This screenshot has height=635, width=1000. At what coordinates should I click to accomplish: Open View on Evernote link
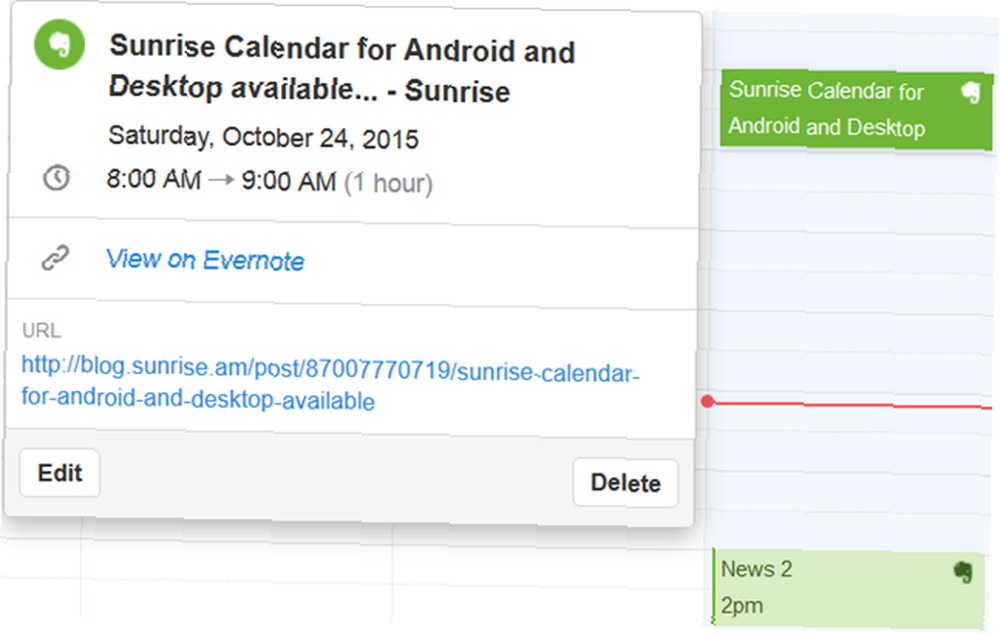(x=205, y=259)
